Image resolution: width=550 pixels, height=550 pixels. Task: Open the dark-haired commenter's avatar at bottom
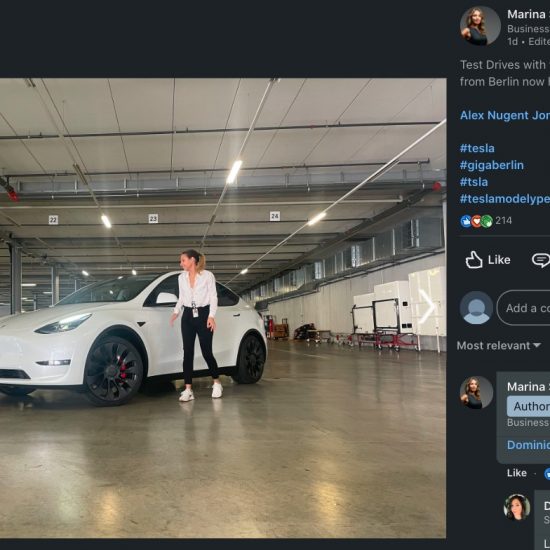517,507
